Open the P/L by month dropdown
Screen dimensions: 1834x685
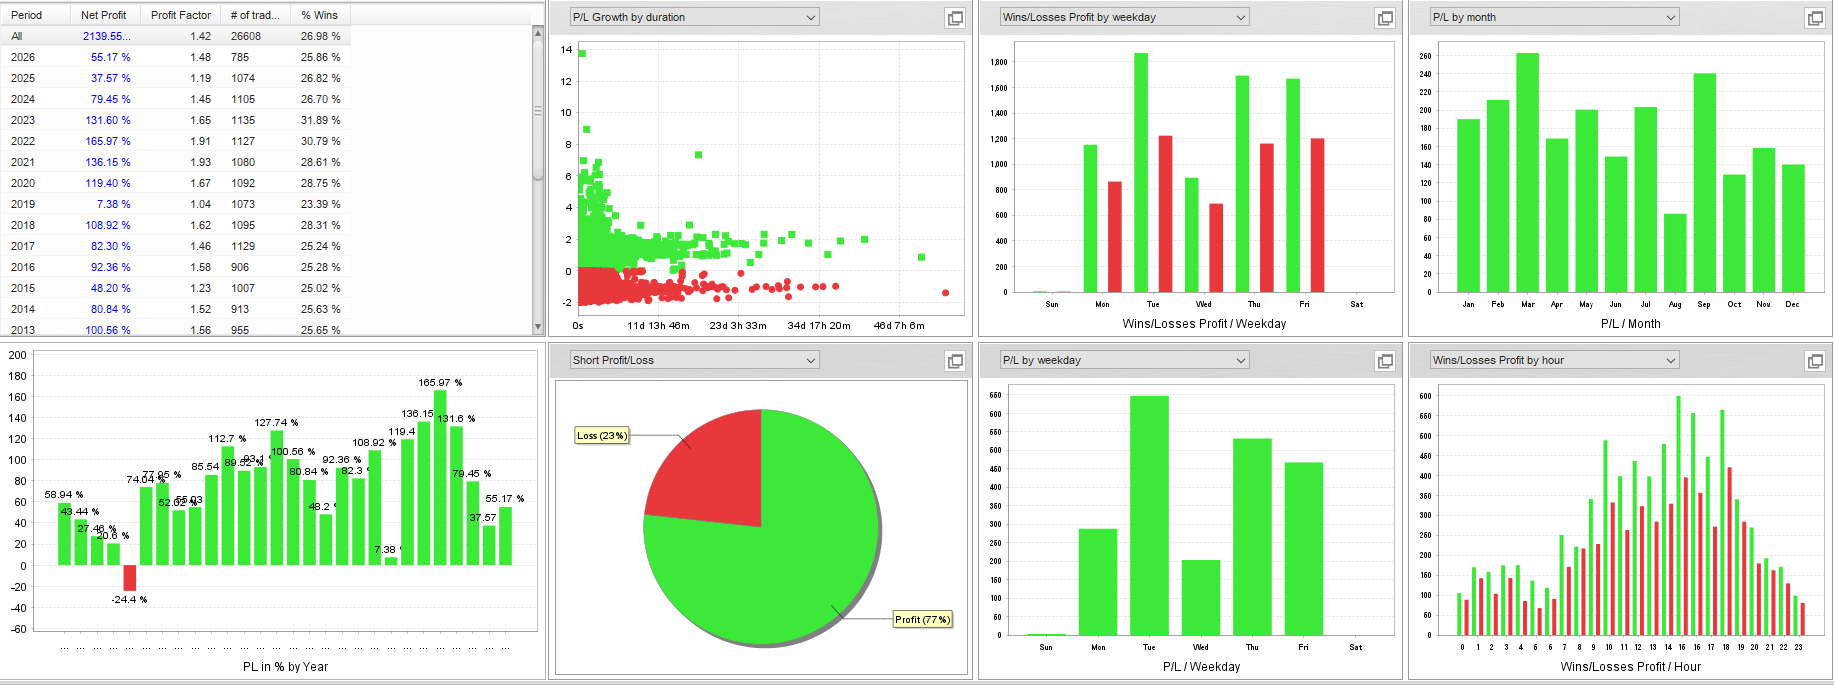tap(1554, 17)
